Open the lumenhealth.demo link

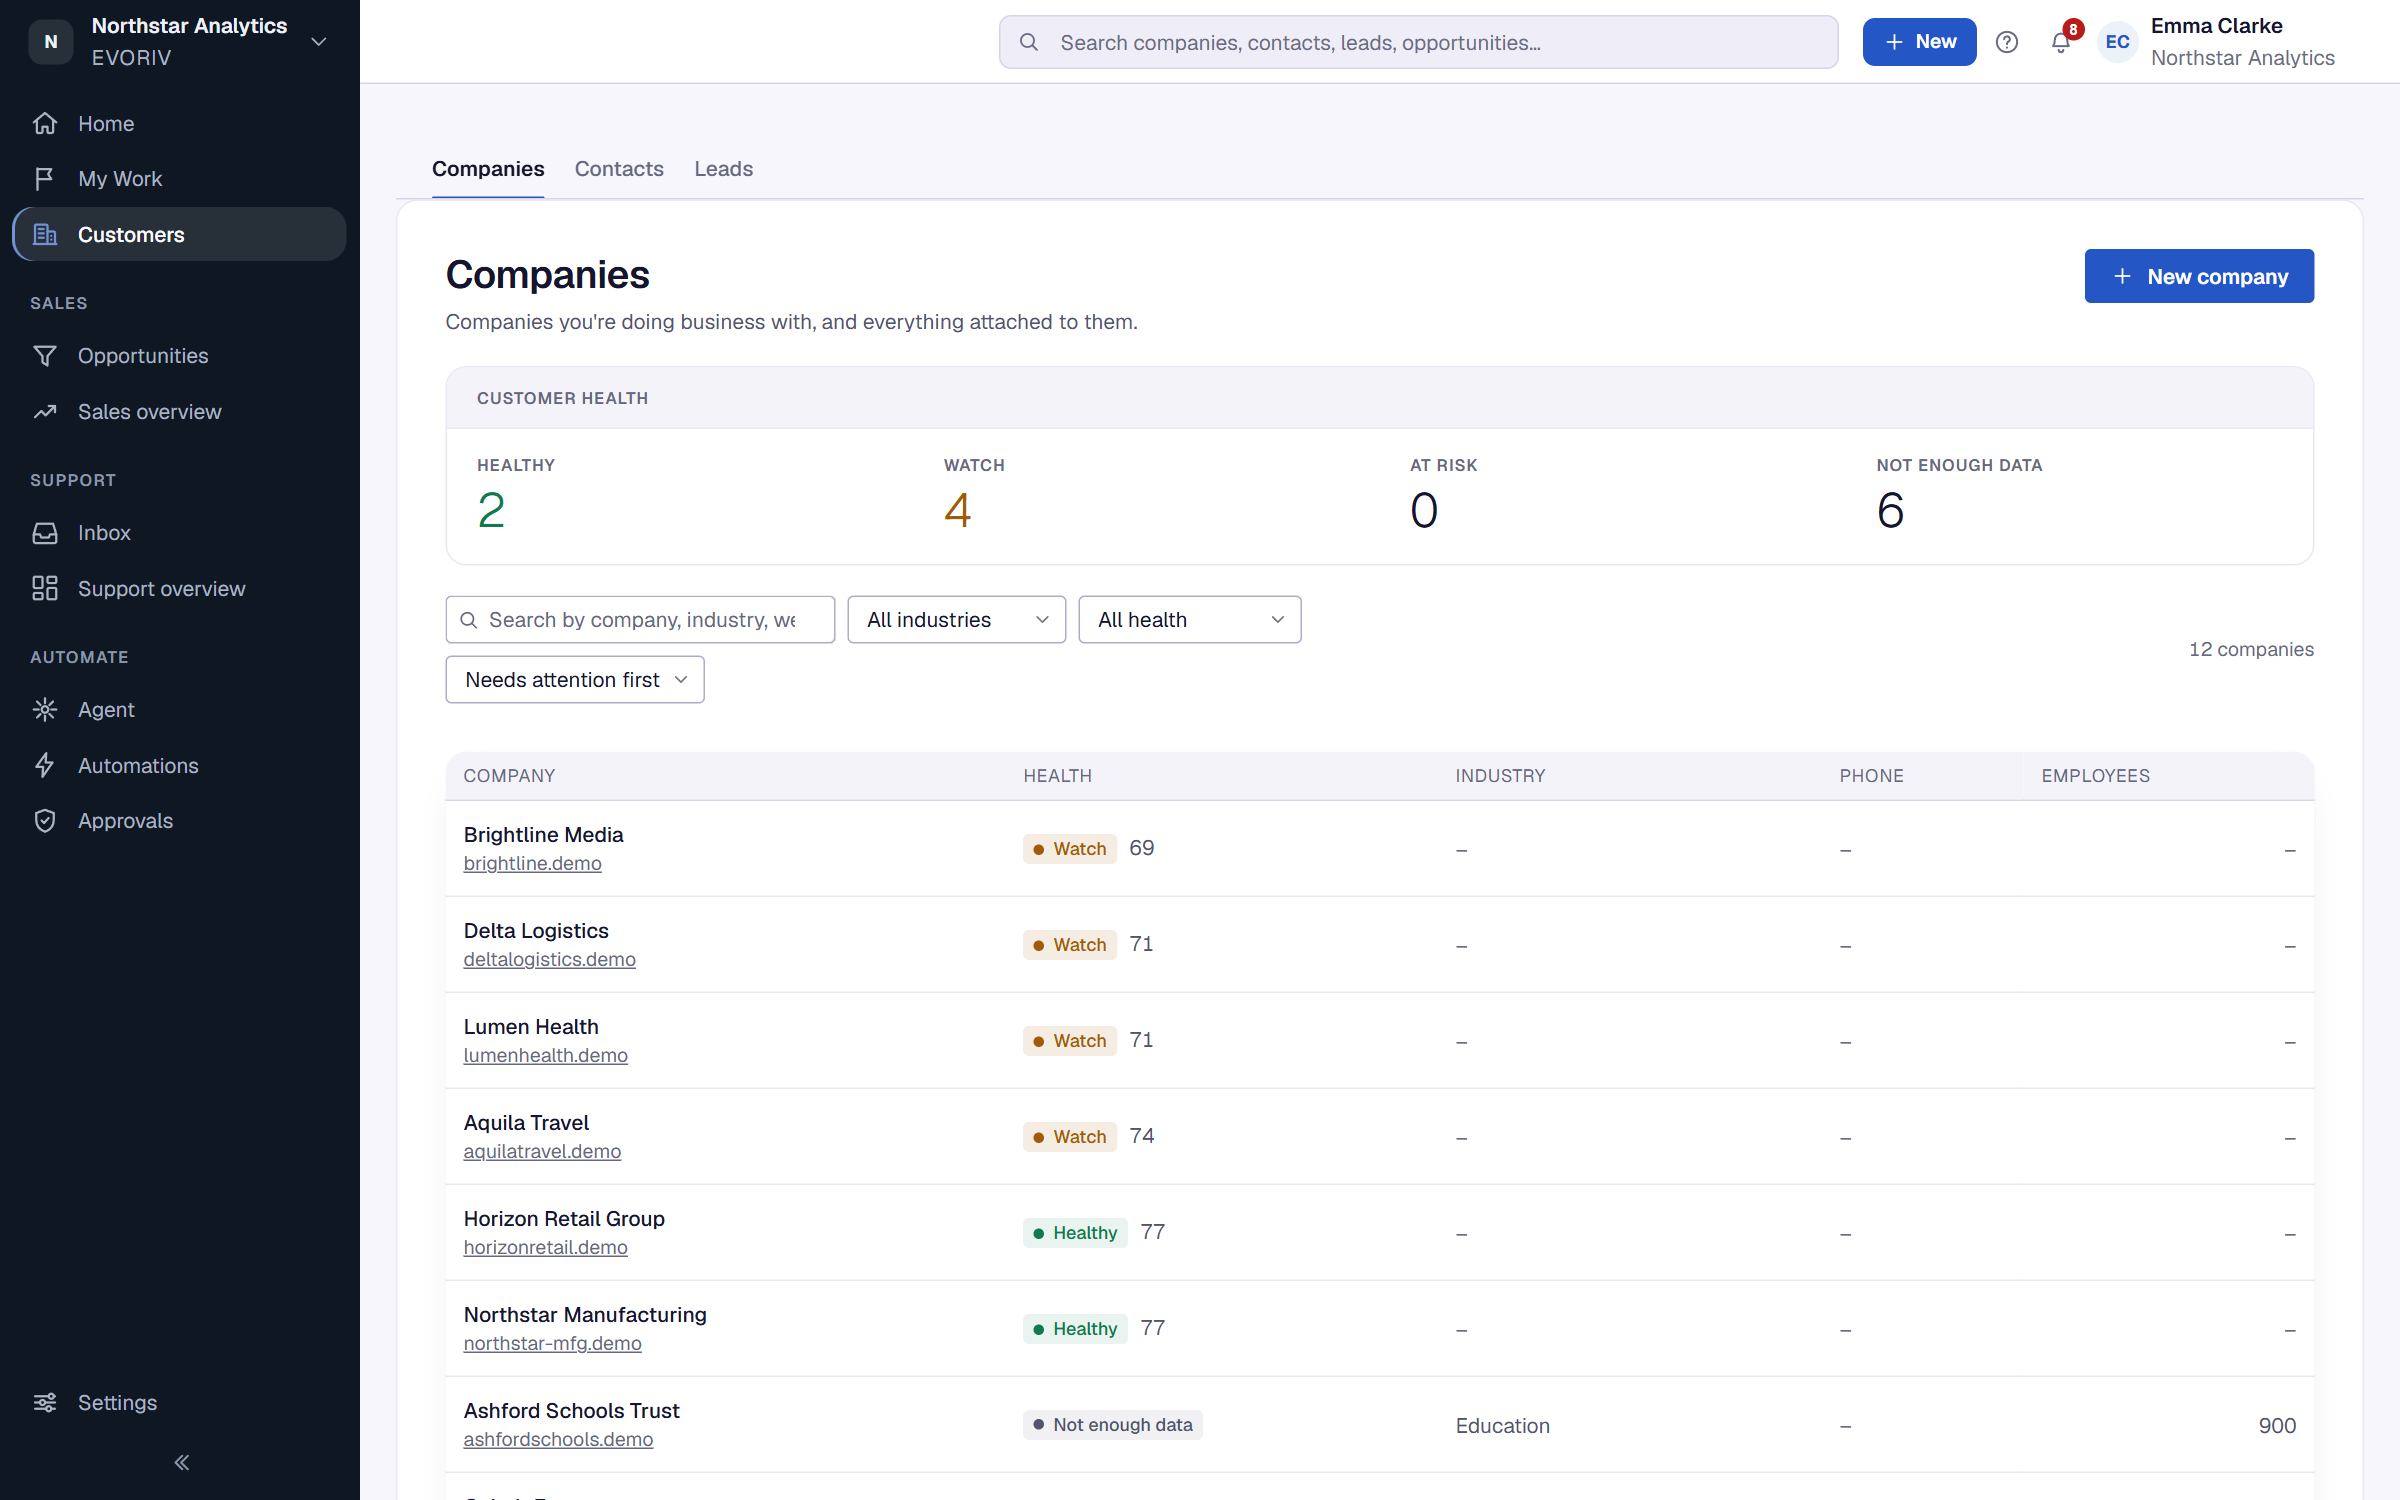coord(545,1055)
